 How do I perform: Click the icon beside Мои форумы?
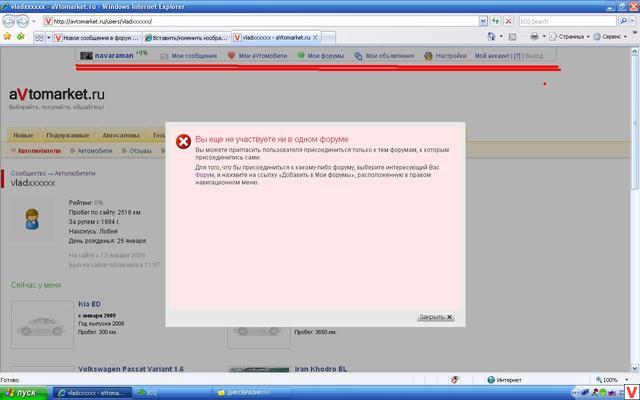click(x=301, y=56)
